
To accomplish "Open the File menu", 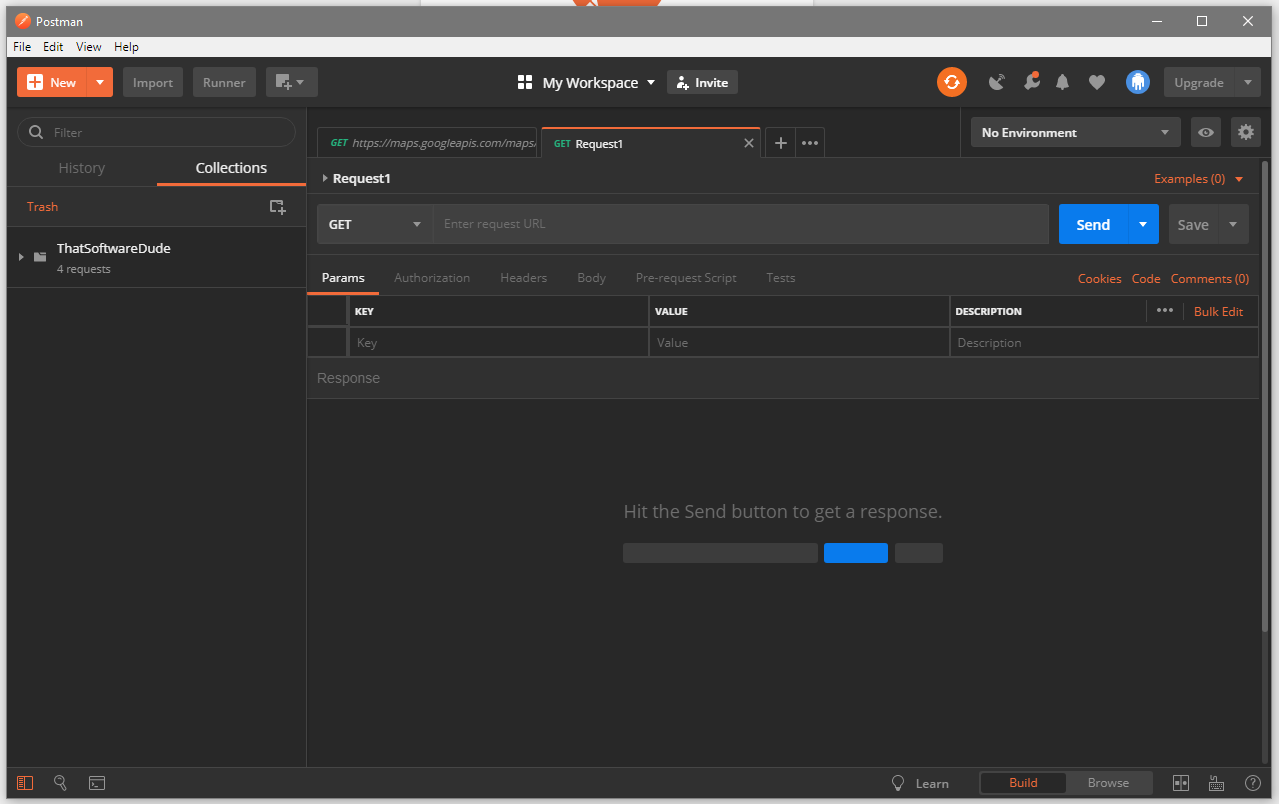I will 22,47.
